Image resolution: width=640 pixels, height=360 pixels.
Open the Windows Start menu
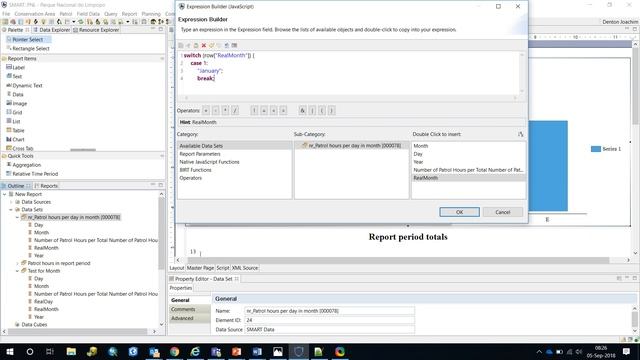point(10,351)
